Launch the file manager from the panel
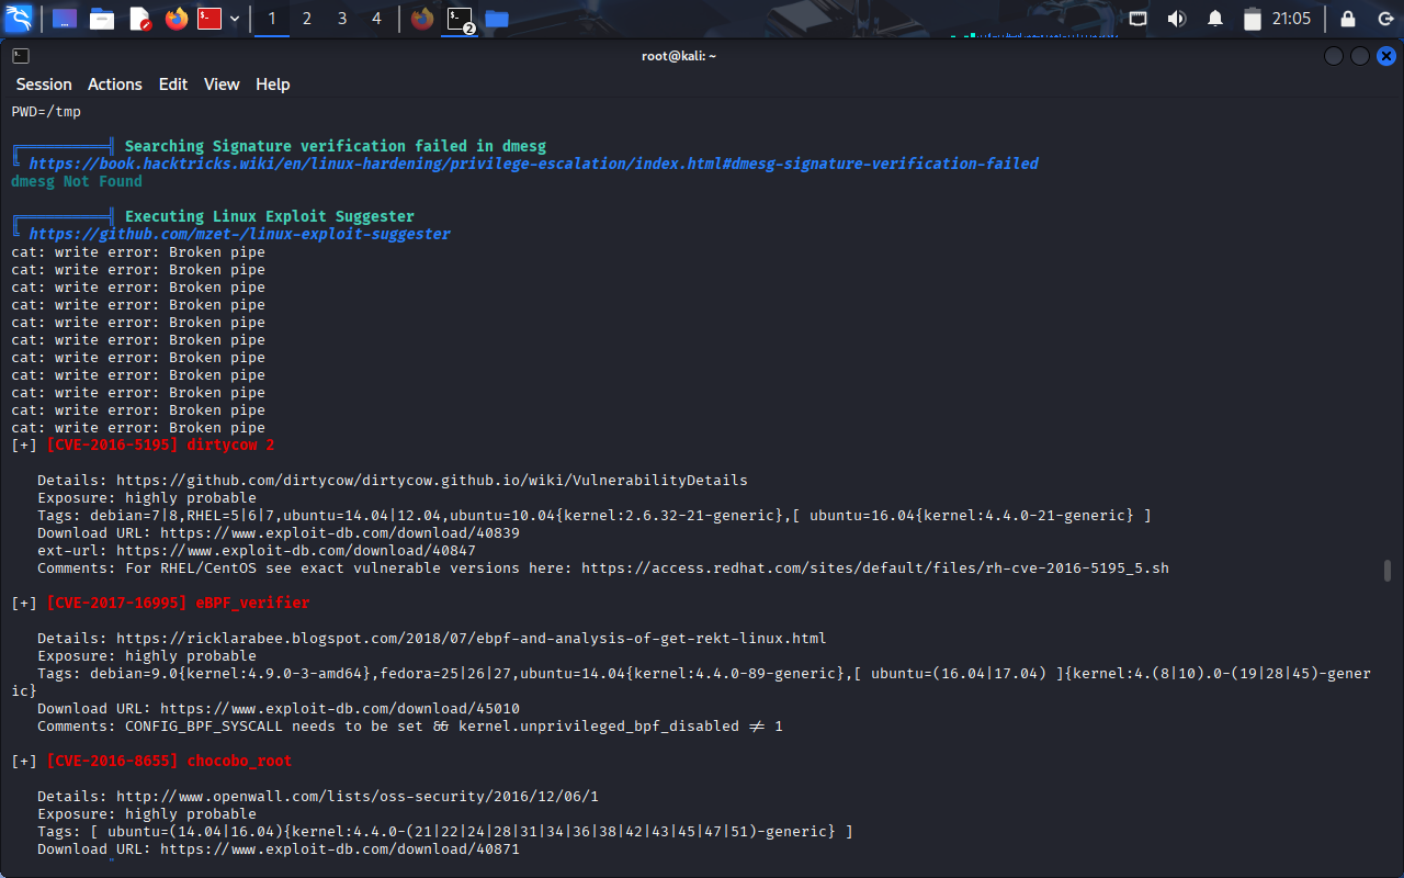1404x878 pixels. [x=102, y=18]
